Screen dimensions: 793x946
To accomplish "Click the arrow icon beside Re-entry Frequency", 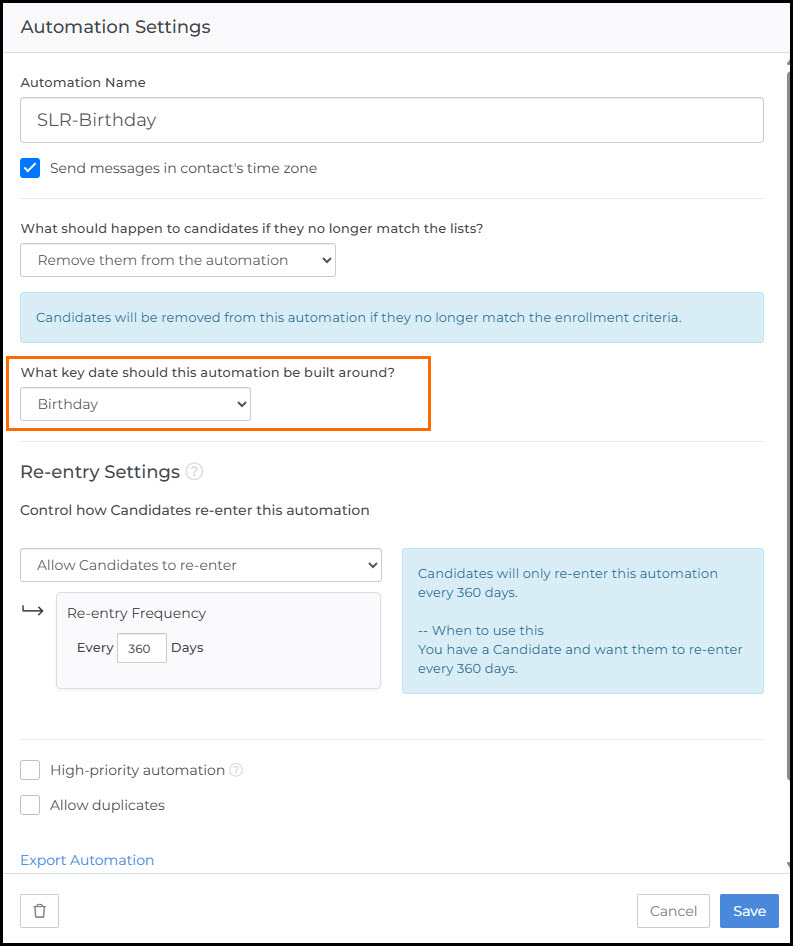I will pos(32,610).
